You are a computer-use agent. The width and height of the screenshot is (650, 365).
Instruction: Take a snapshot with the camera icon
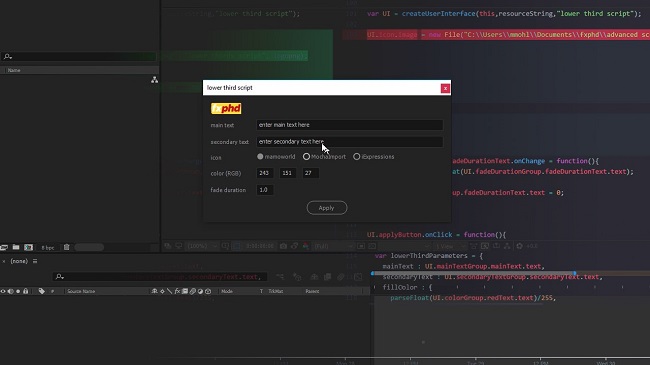284,246
